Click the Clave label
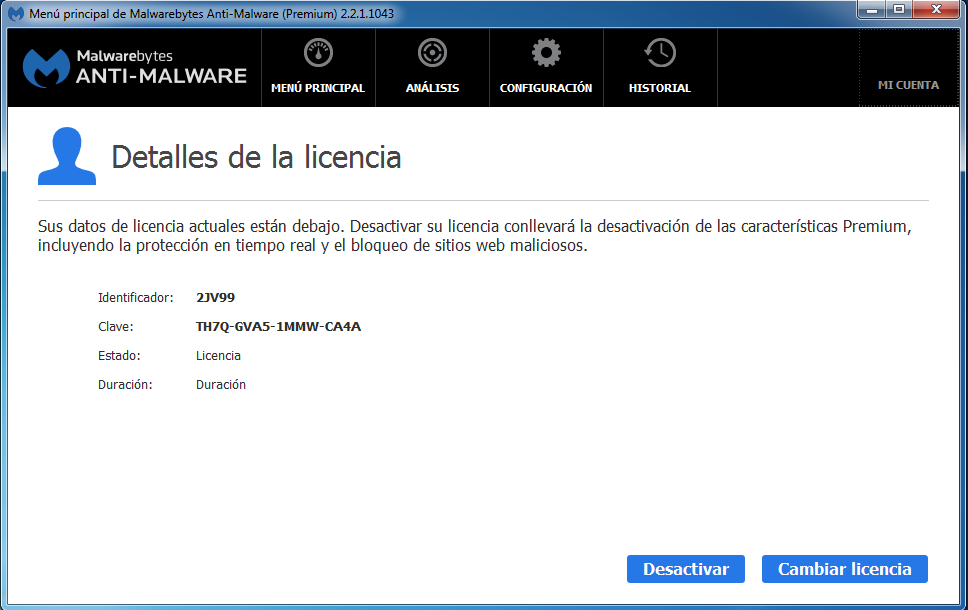Image resolution: width=968 pixels, height=610 pixels. pos(115,327)
